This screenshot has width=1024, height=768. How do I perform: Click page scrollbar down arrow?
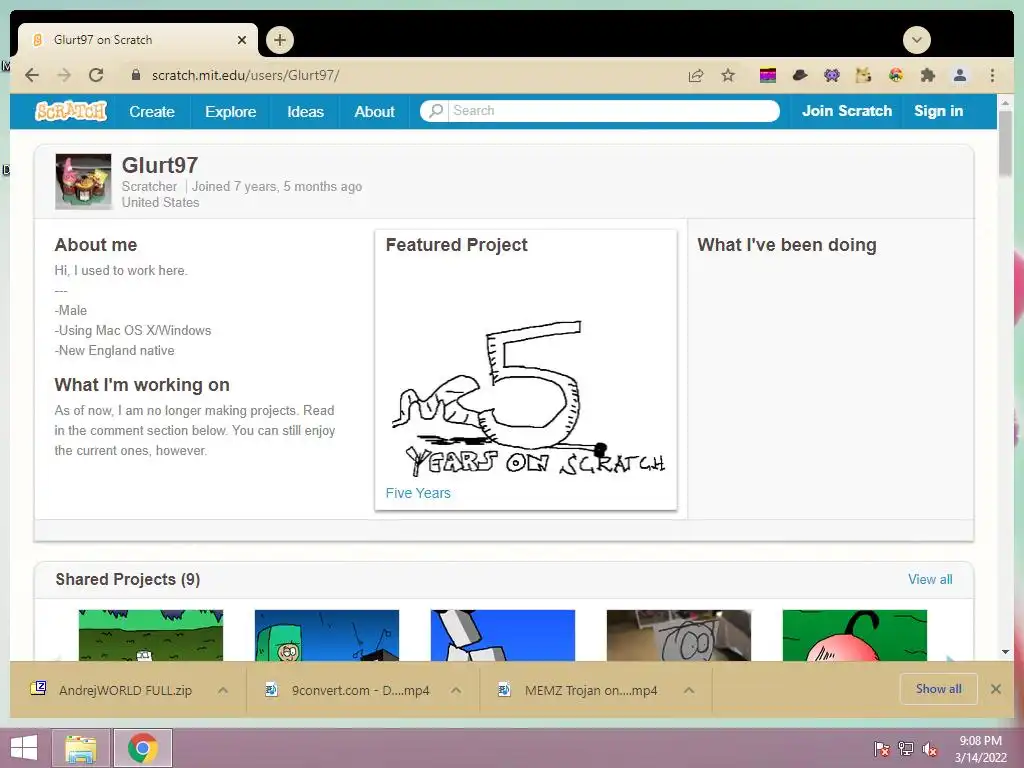pyautogui.click(x=1005, y=652)
